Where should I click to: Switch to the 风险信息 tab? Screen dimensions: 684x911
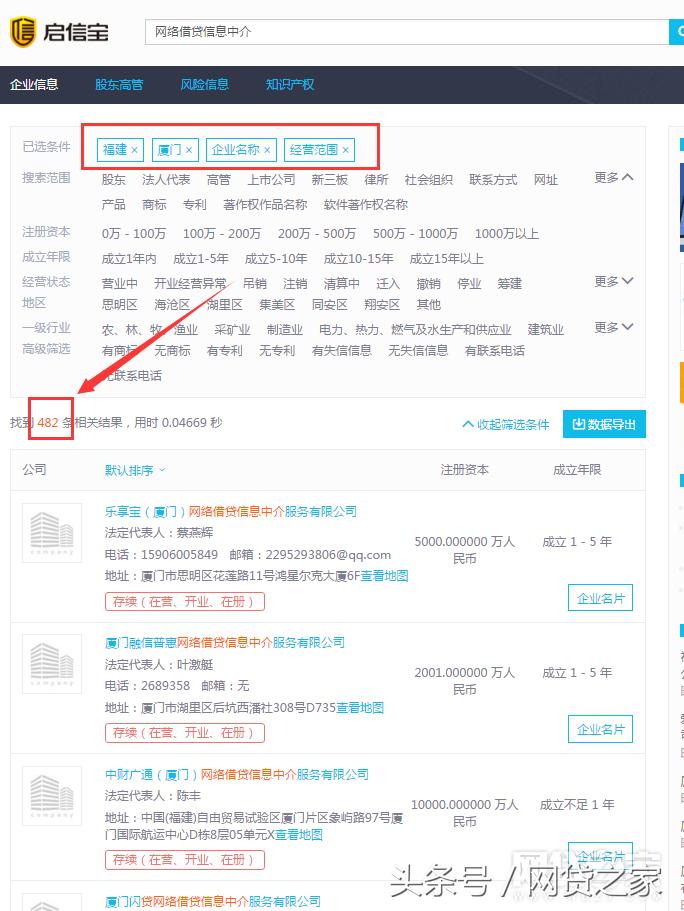[x=205, y=84]
